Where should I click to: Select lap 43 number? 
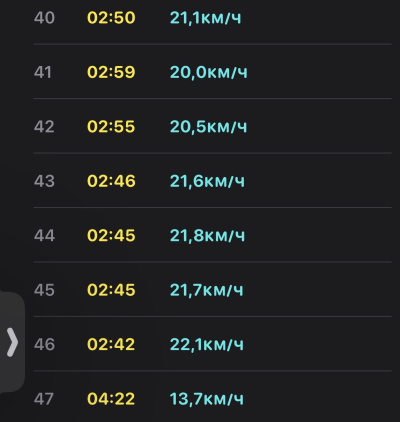(x=44, y=181)
